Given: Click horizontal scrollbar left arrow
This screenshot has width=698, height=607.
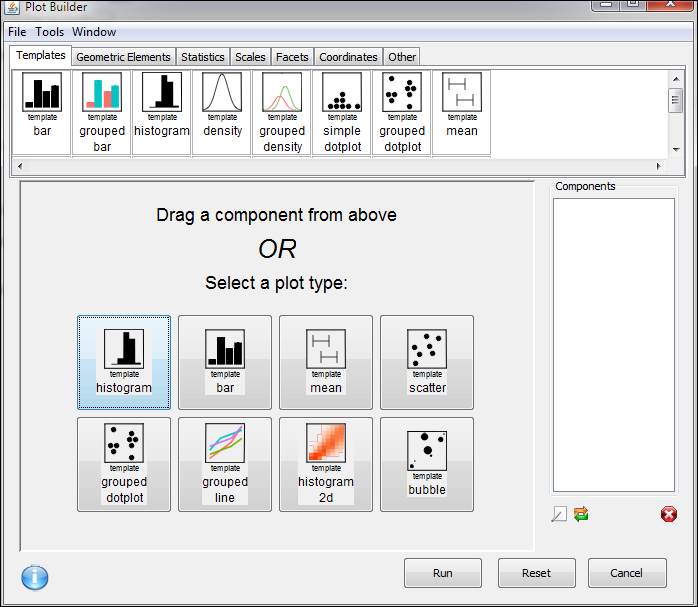Looking at the screenshot, I should pos(20,166).
